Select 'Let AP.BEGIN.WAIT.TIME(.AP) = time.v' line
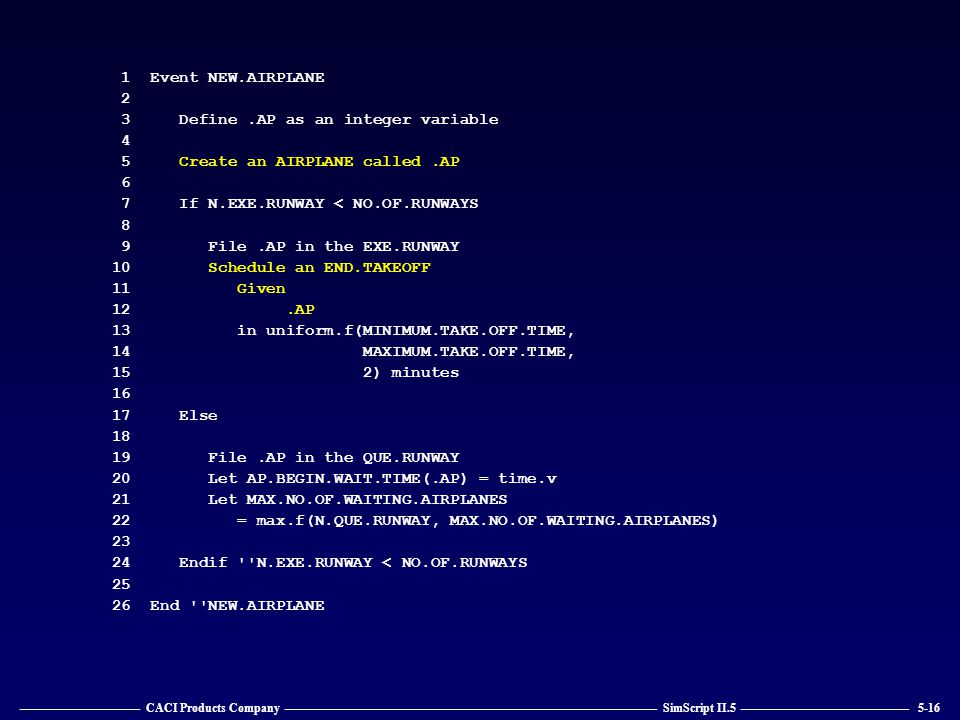Viewport: 960px width, 720px height. point(382,478)
